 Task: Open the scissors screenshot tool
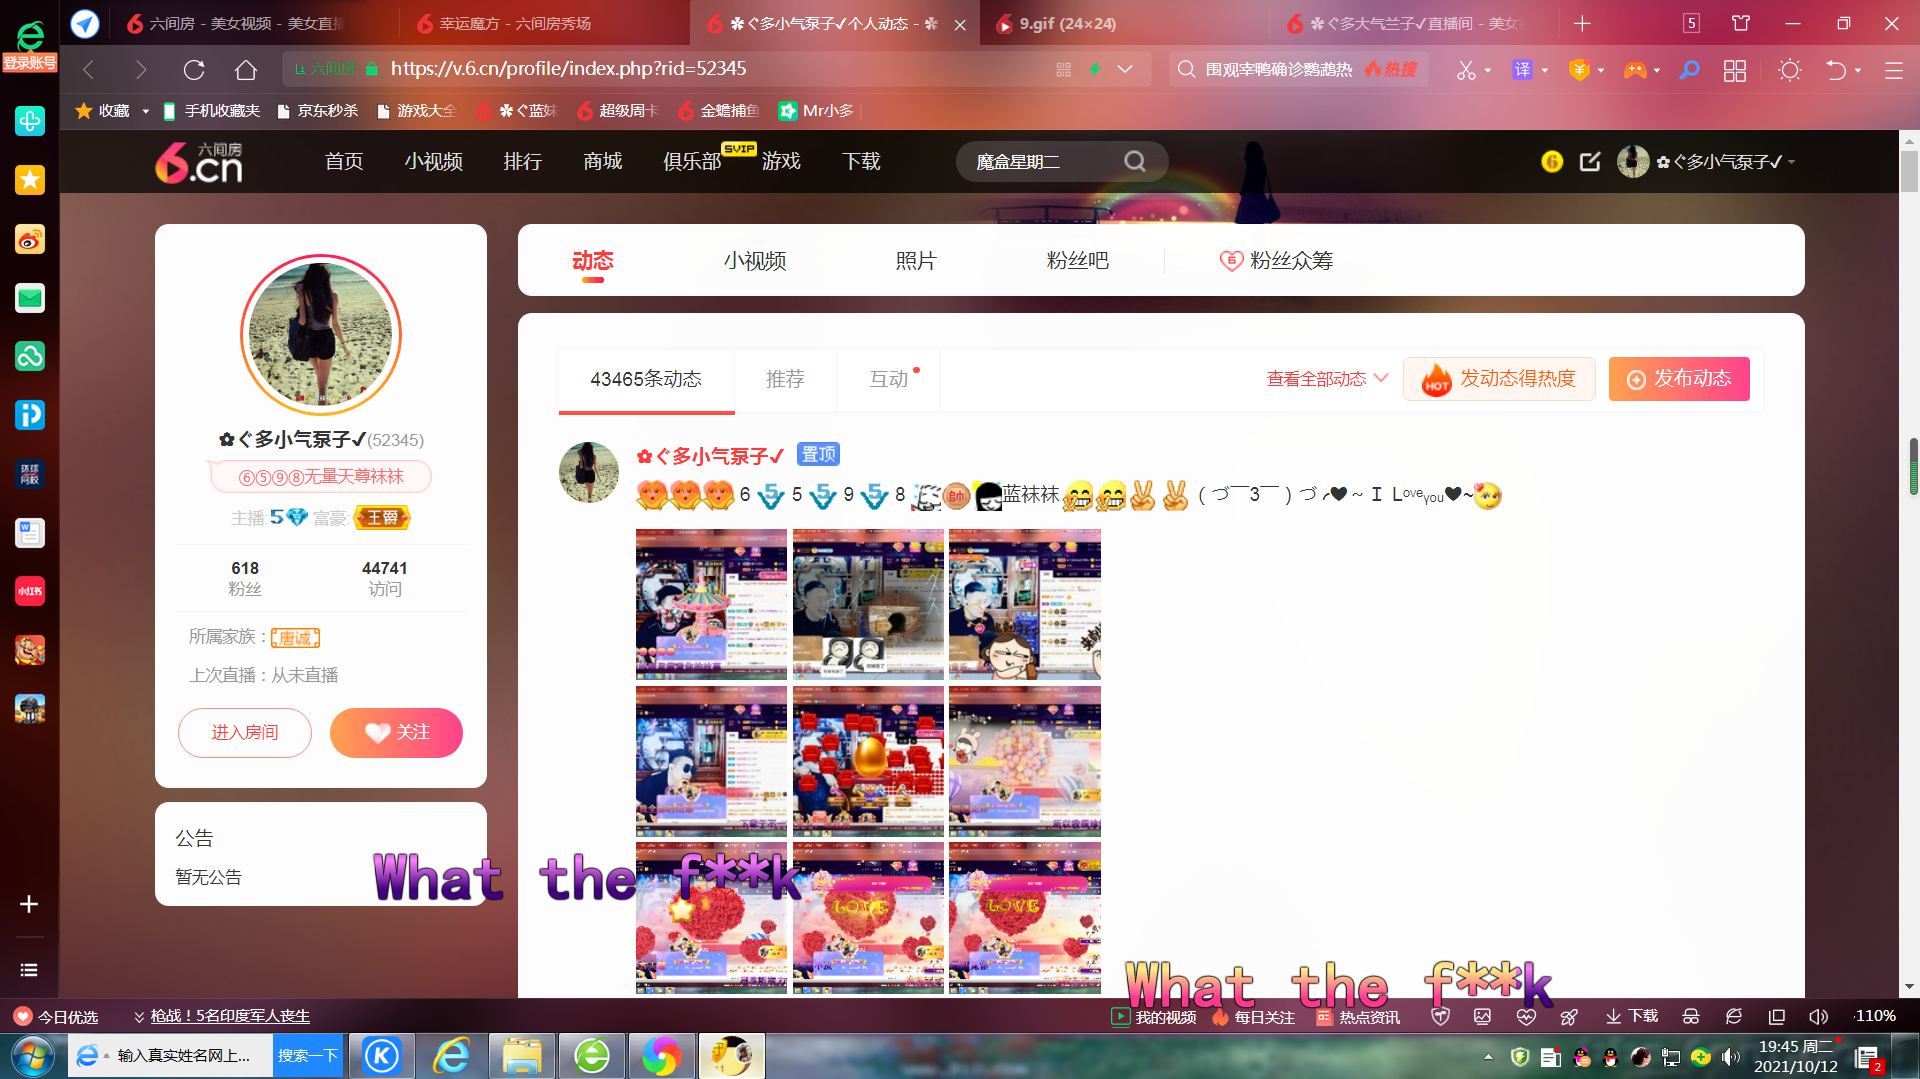[x=1466, y=70]
